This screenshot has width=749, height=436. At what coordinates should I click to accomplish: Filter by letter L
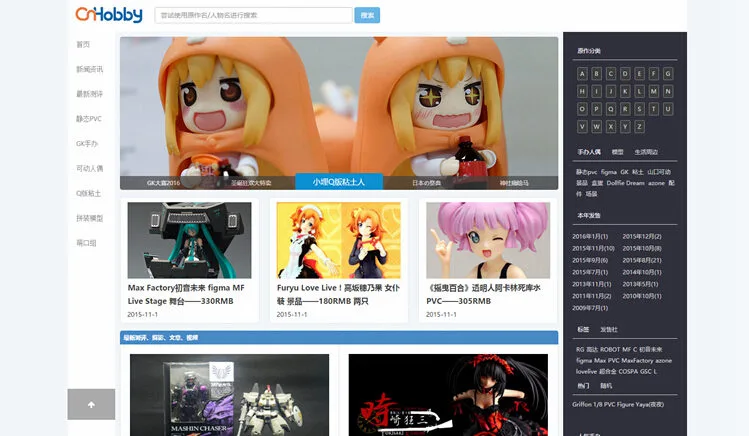(x=639, y=91)
